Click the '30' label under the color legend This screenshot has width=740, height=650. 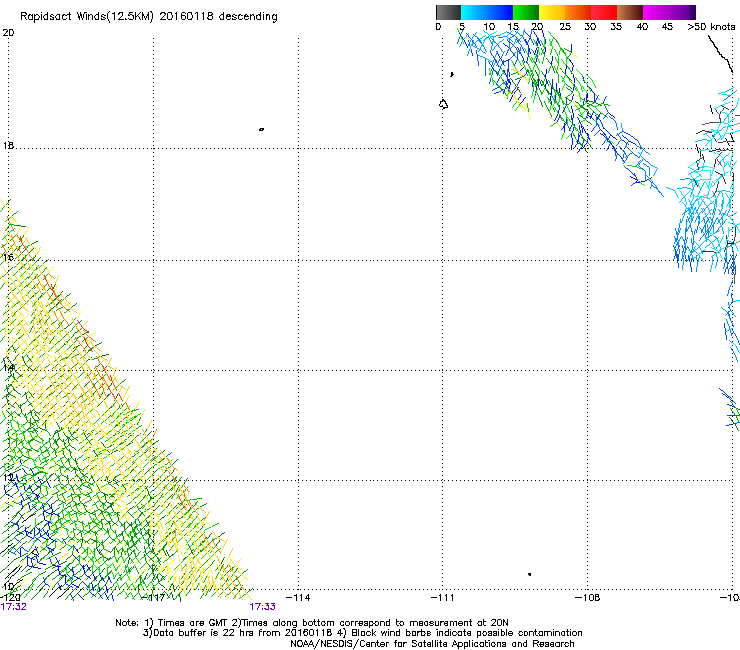coord(590,27)
